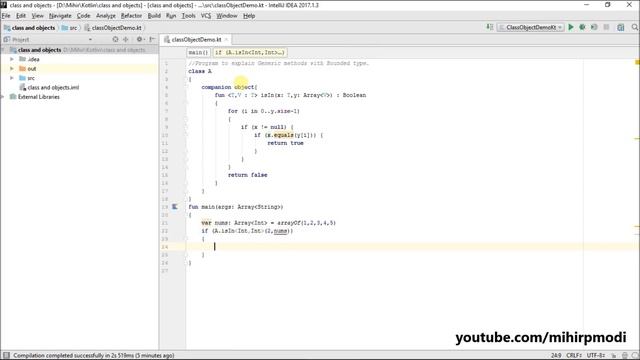The height and width of the screenshot is (360, 640).
Task: Open the Code menu
Action: [83, 16]
